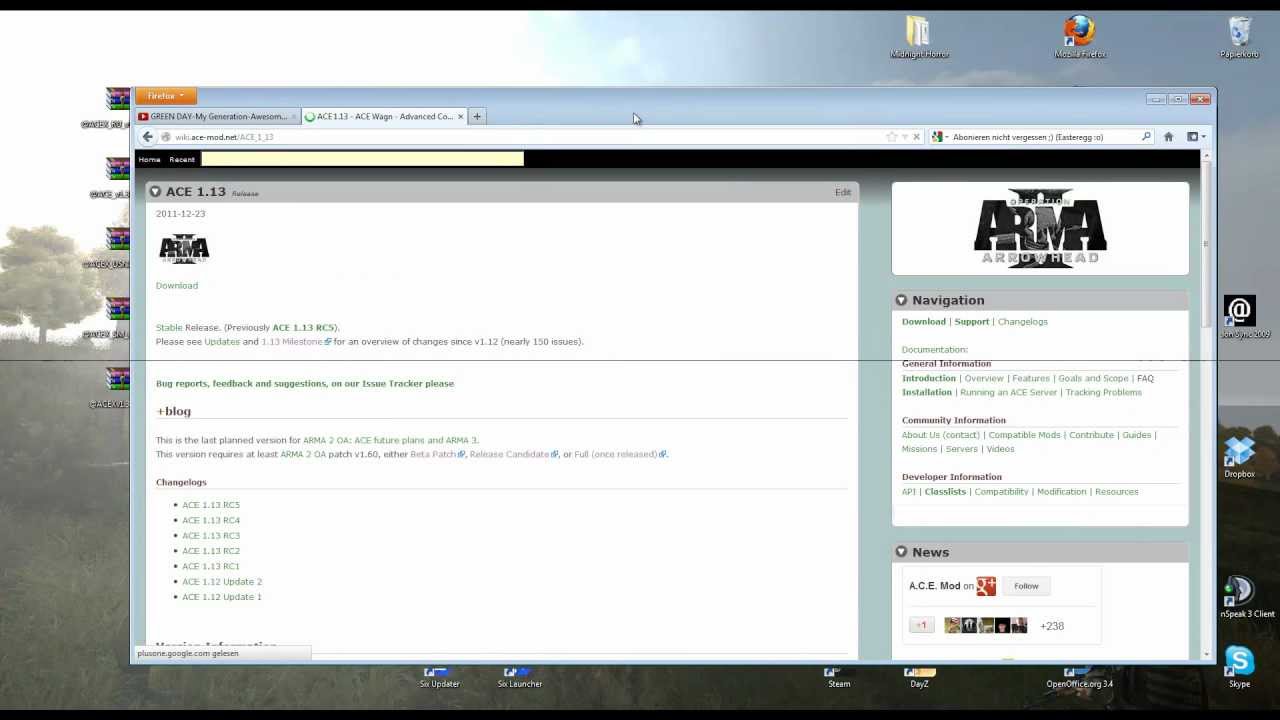This screenshot has width=1280, height=720.
Task: Open the Steam desktop shortcut
Action: [x=839, y=679]
